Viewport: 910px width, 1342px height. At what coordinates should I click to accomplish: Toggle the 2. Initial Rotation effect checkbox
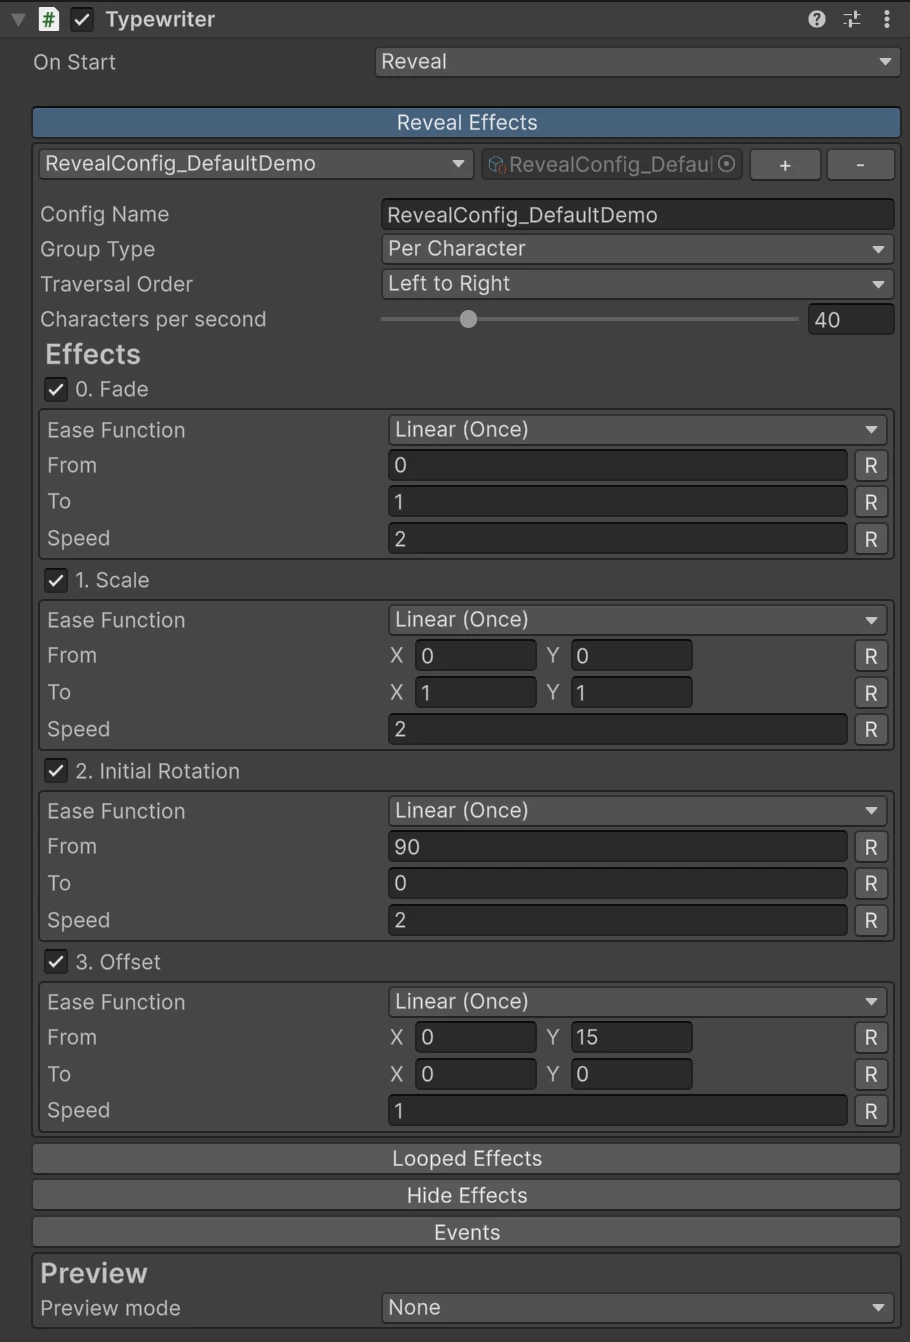(x=56, y=772)
